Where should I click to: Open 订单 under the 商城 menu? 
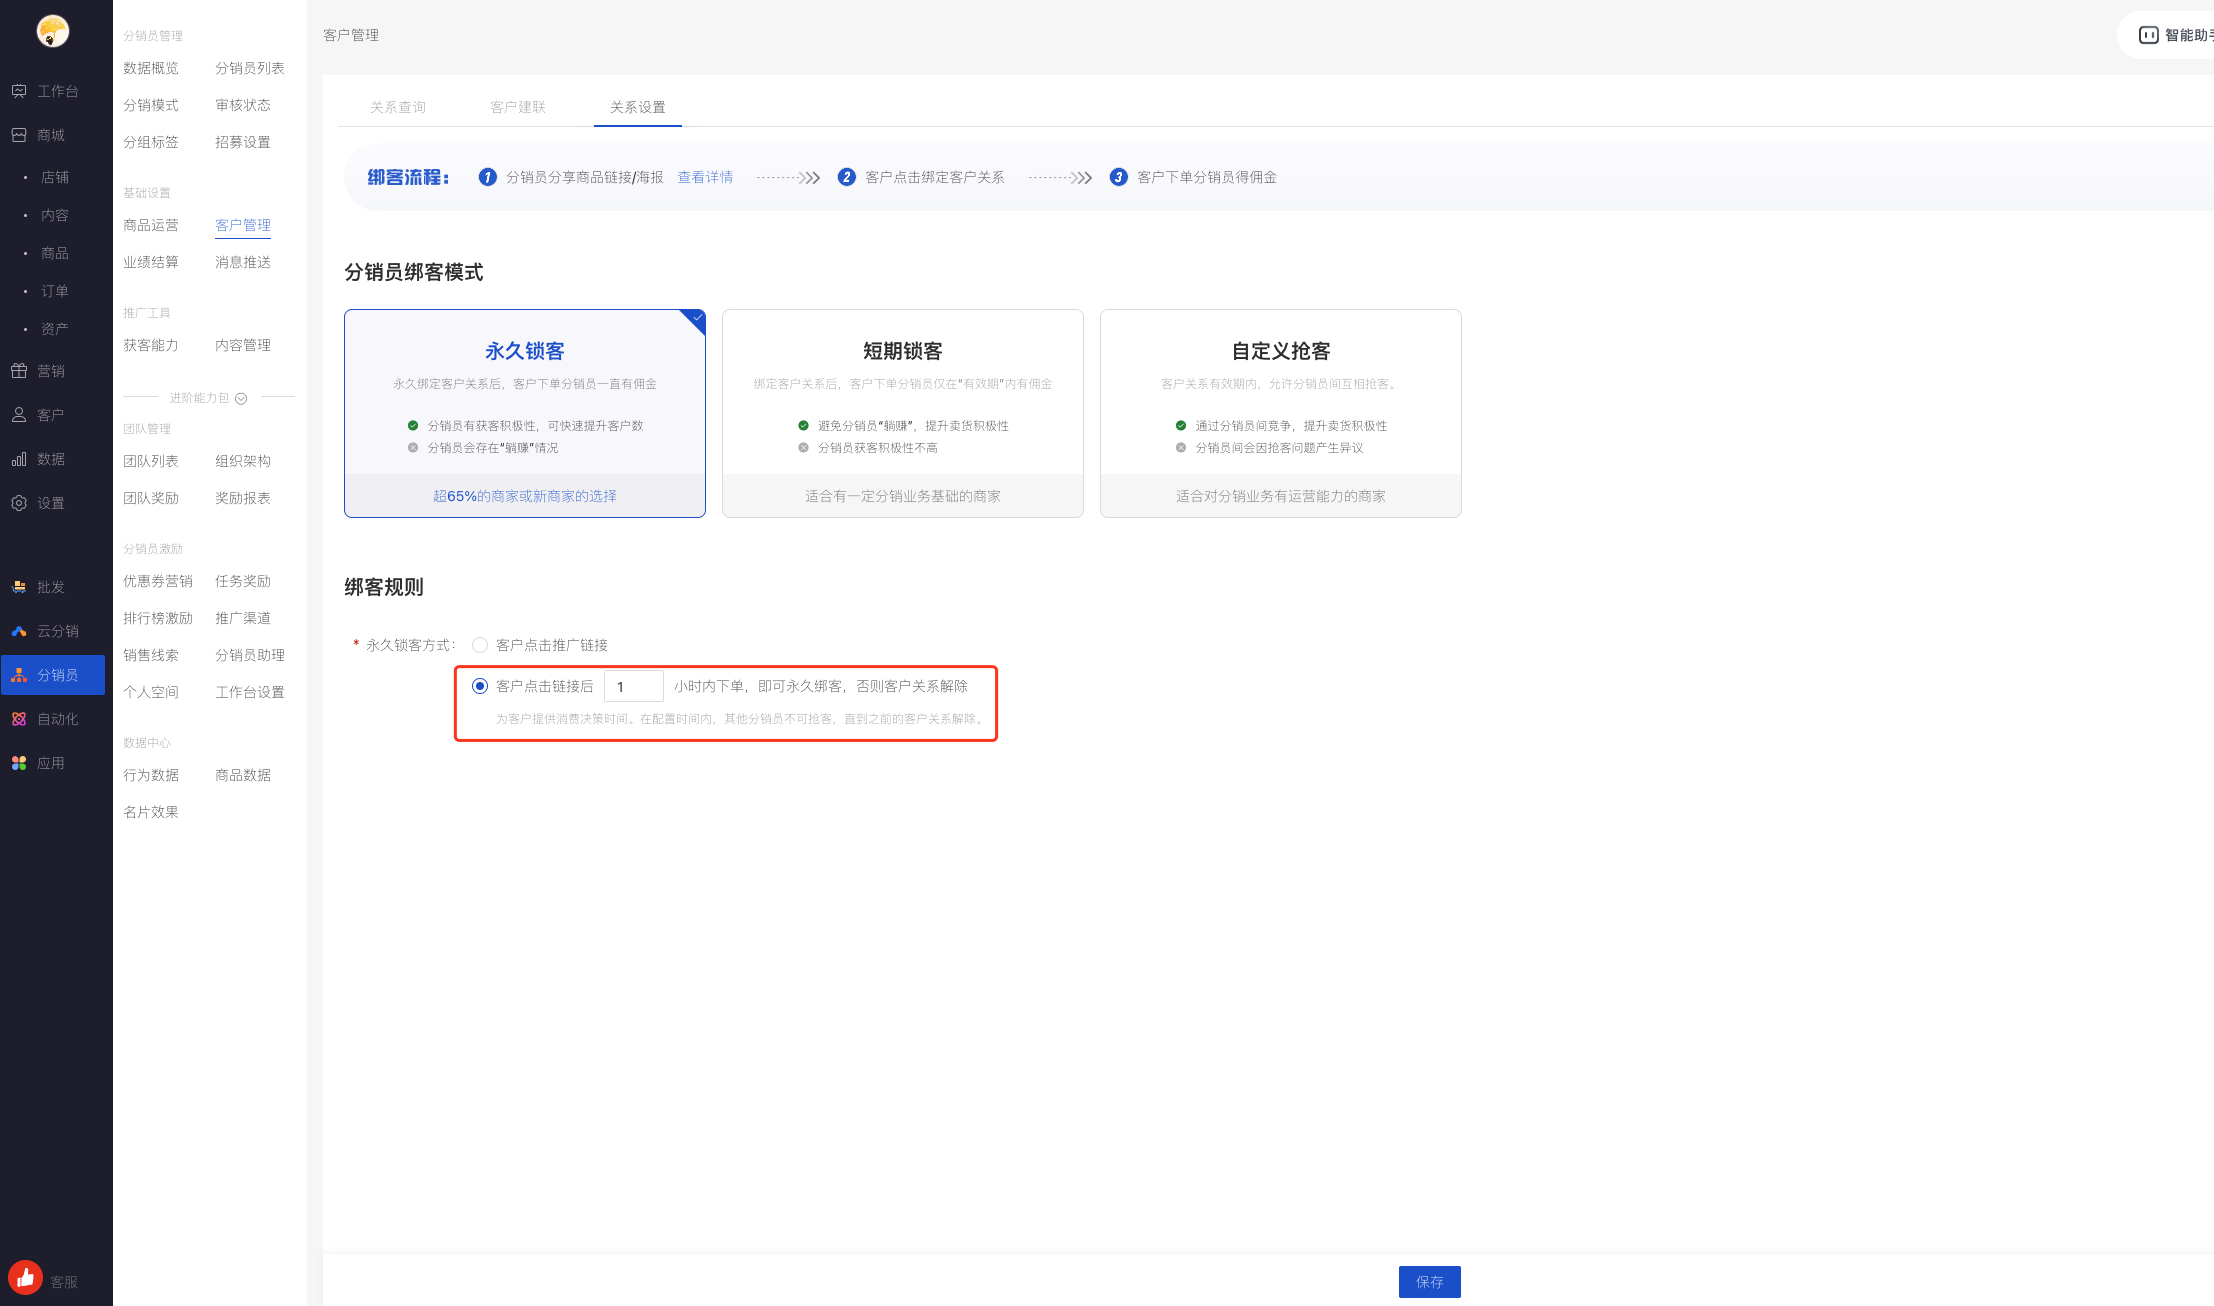point(55,291)
